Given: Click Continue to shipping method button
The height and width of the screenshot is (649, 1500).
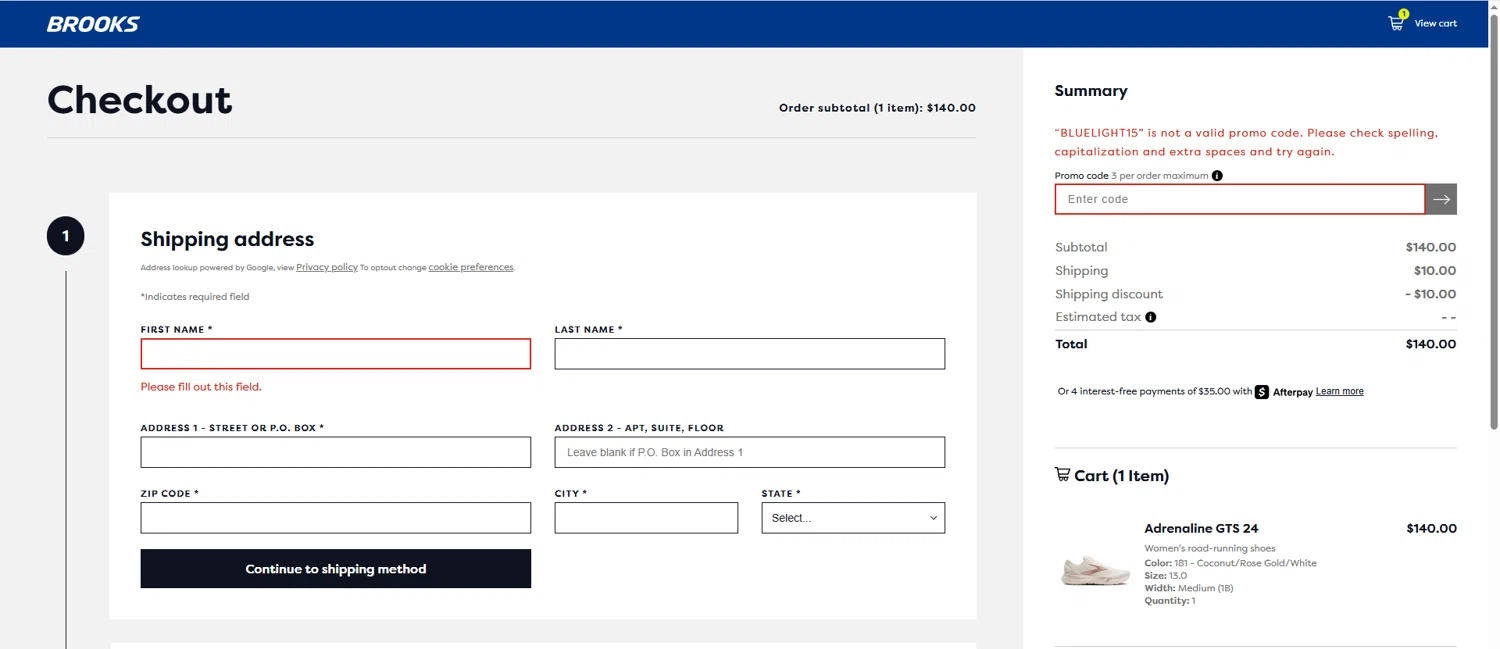Looking at the screenshot, I should coord(336,569).
